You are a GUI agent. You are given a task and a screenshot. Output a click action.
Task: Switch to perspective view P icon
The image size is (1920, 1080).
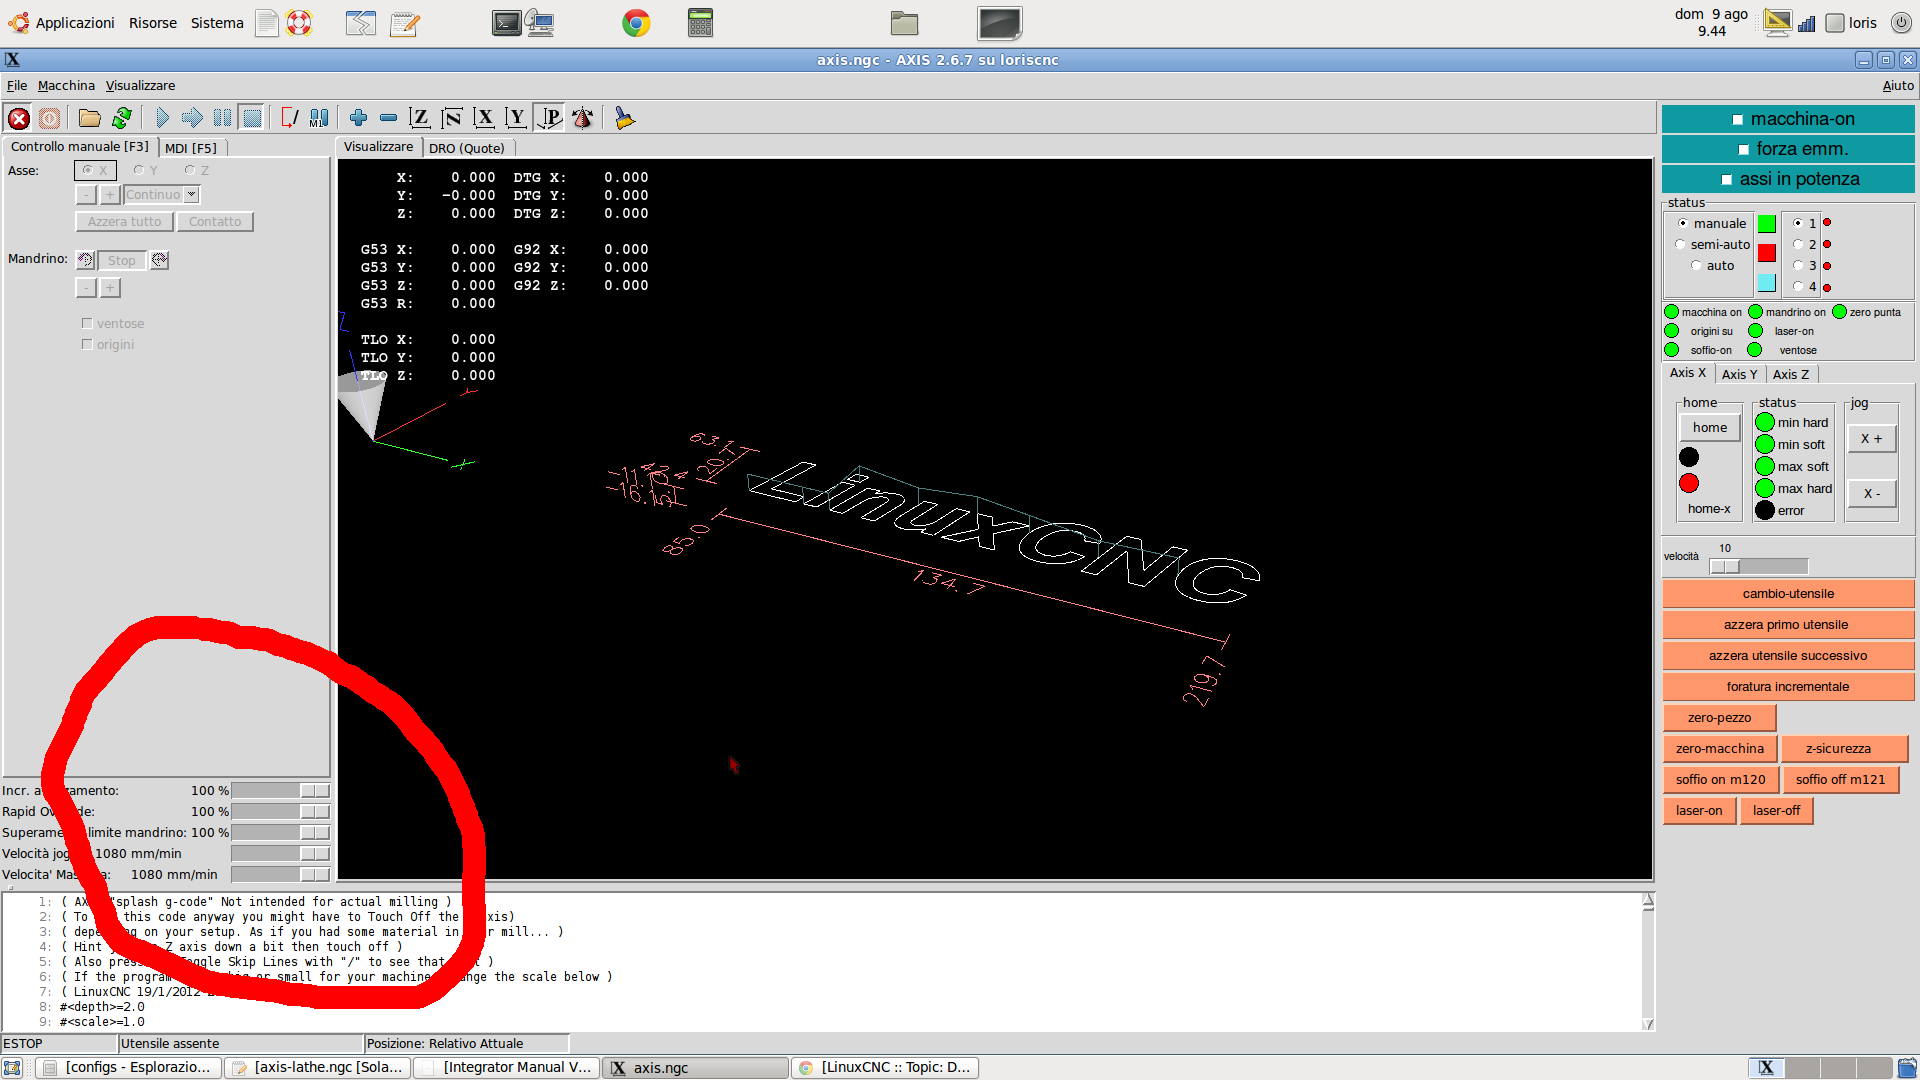tap(549, 119)
